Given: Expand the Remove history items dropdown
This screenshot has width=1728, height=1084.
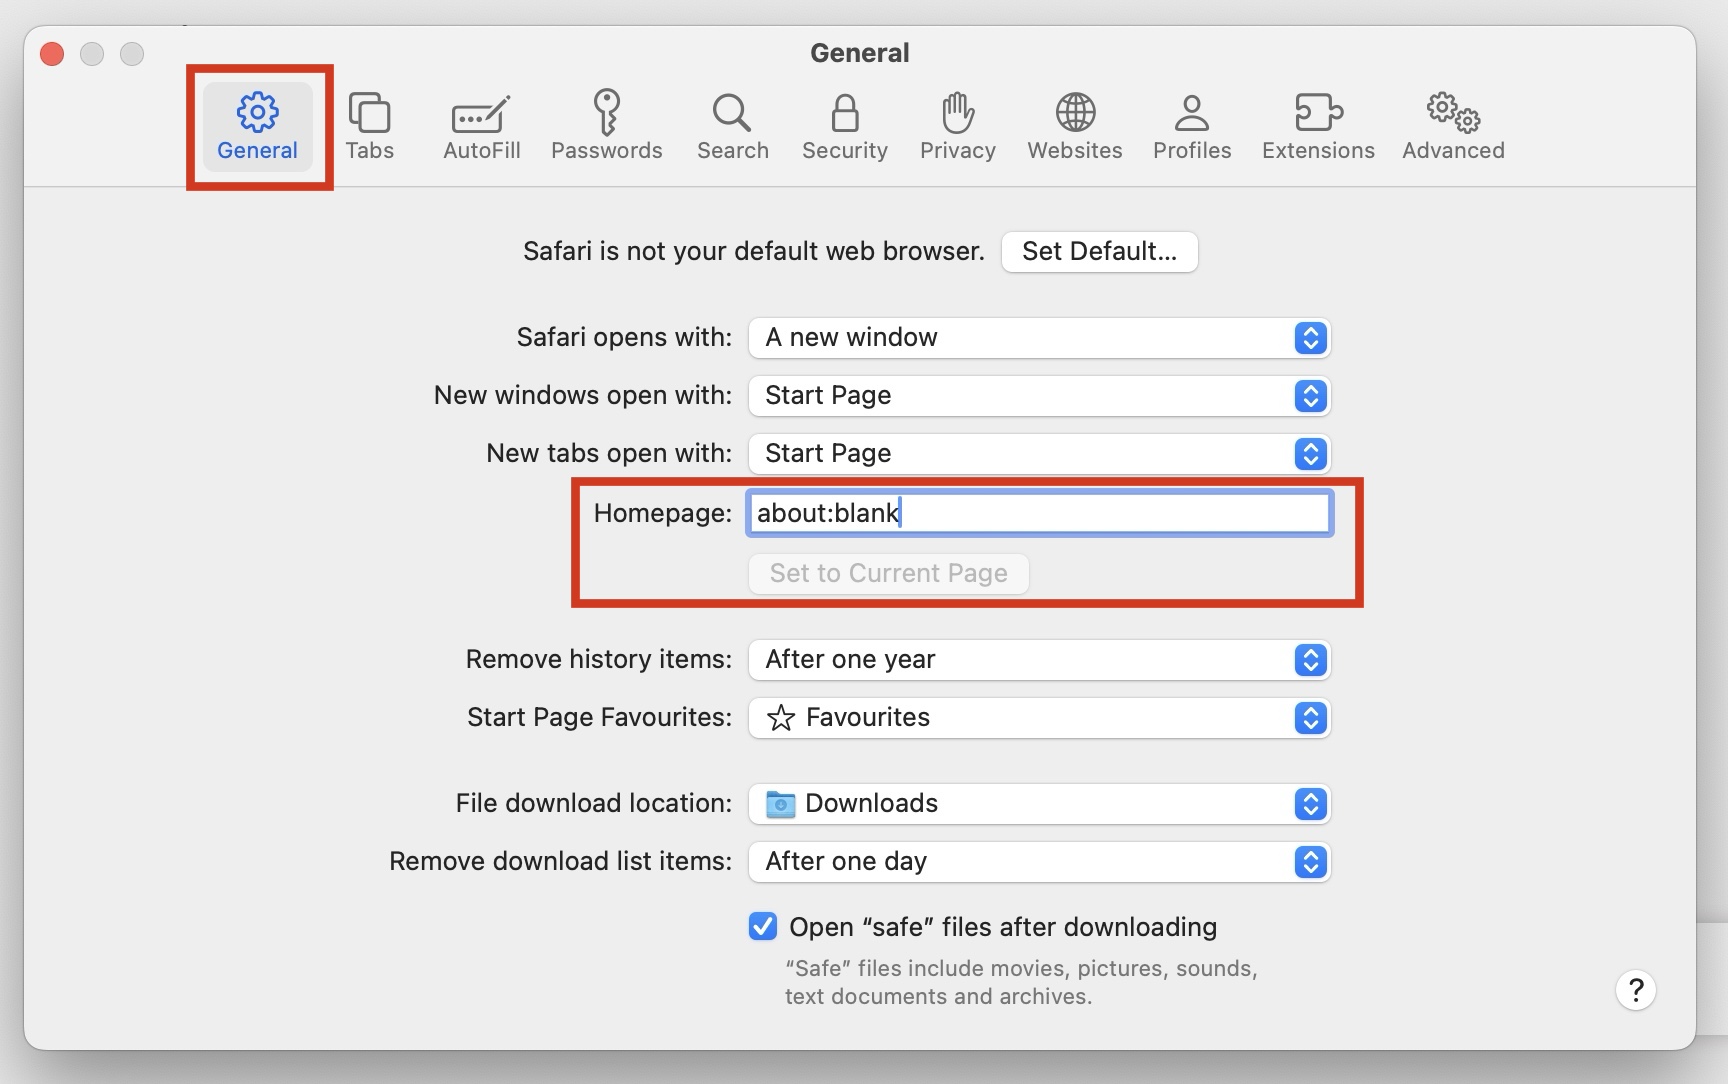Looking at the screenshot, I should point(1038,660).
